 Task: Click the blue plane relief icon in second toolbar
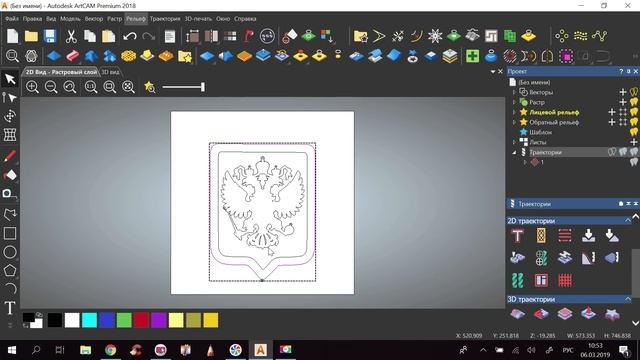(53, 56)
